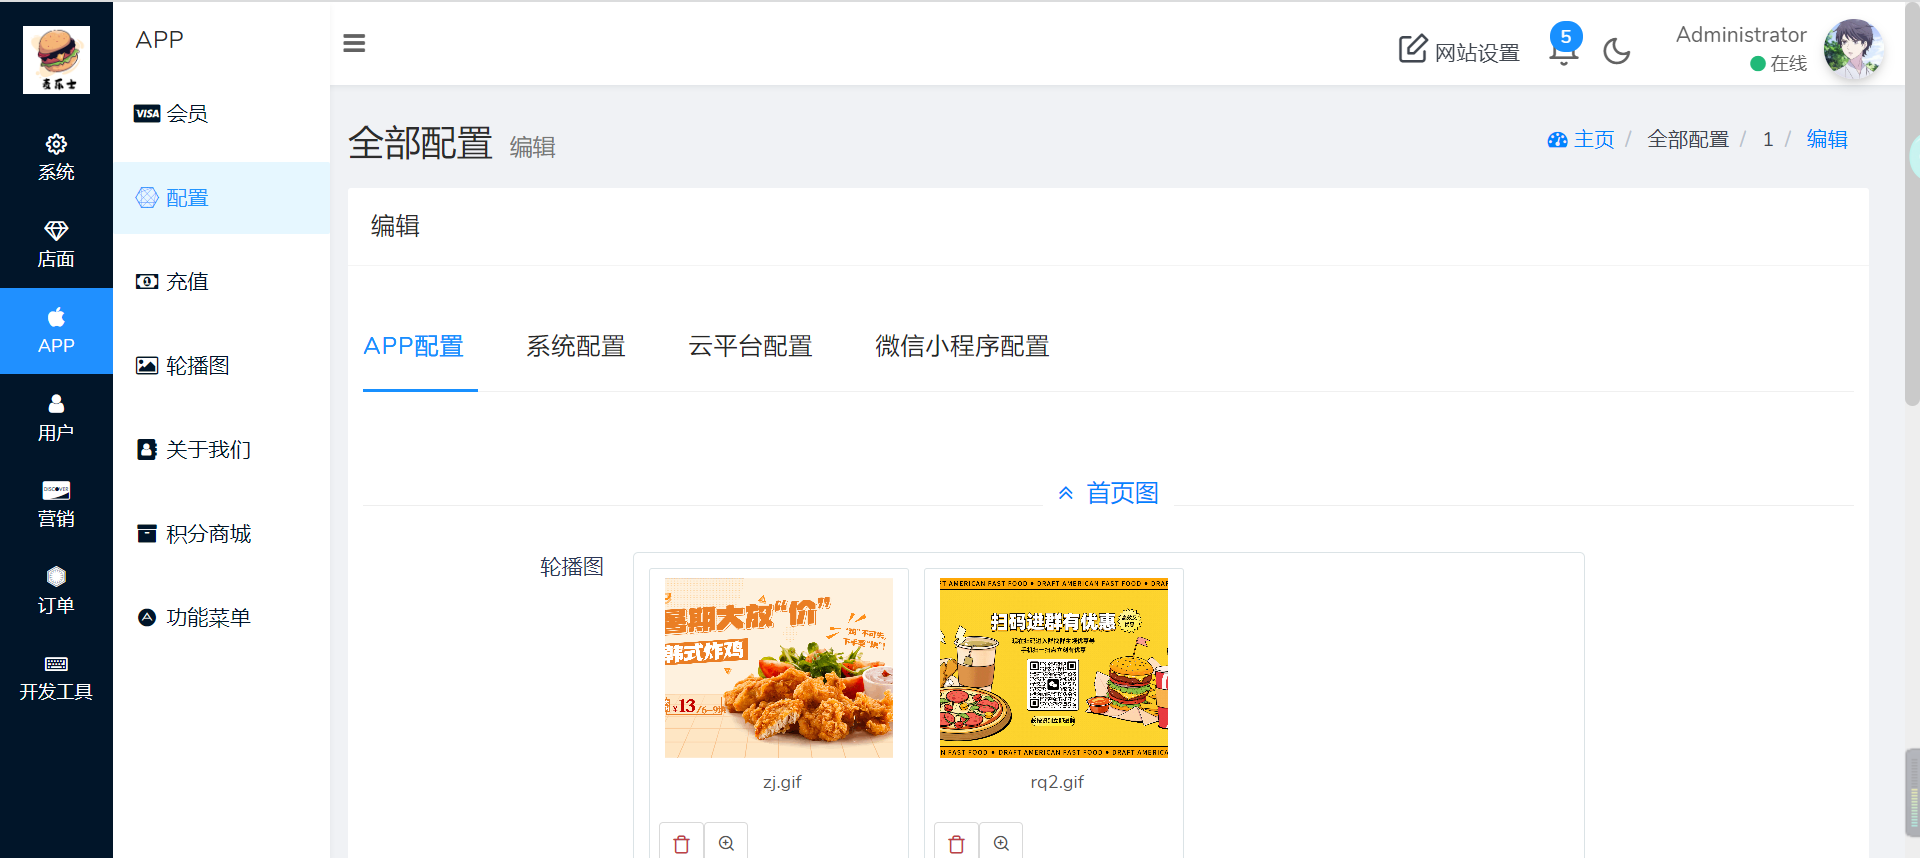Click the zj.gif fried chicken thumbnail
Viewport: 1920px width, 858px height.
[779, 668]
